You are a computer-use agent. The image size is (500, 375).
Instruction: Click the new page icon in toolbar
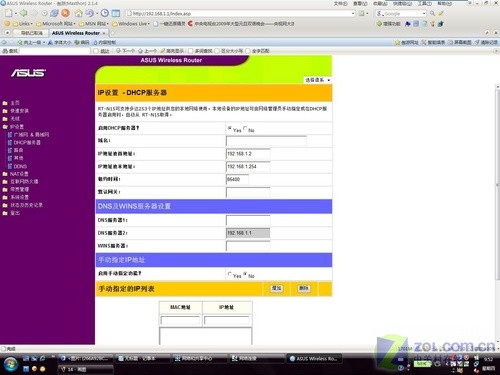click(x=8, y=13)
